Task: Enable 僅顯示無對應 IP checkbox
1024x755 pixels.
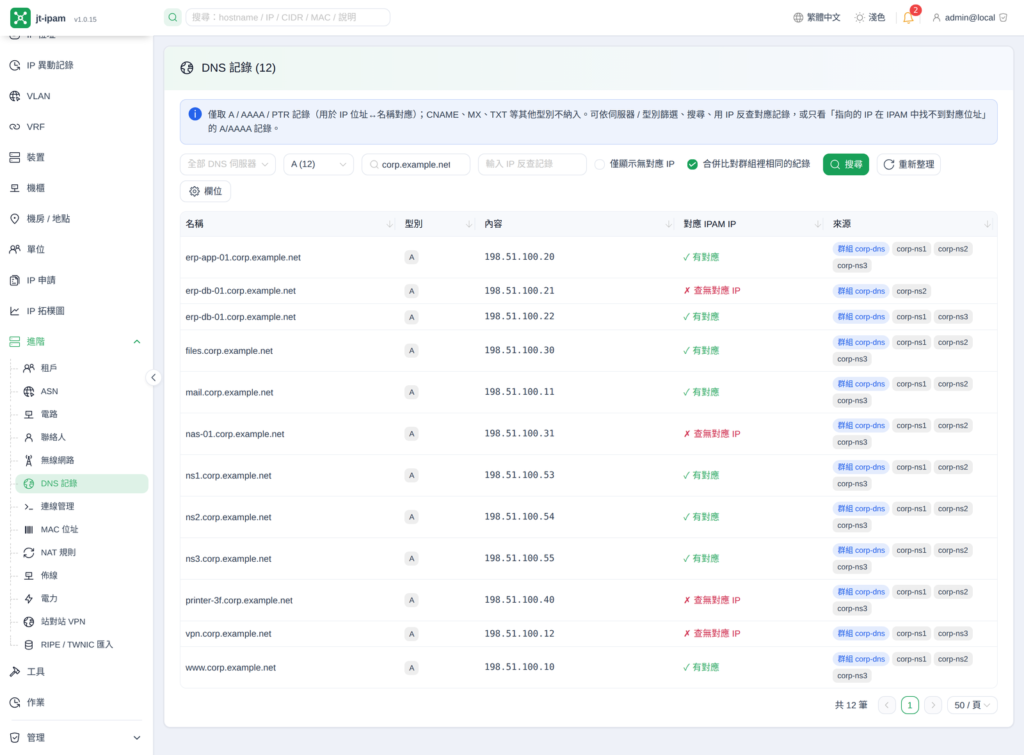Action: [600, 165]
